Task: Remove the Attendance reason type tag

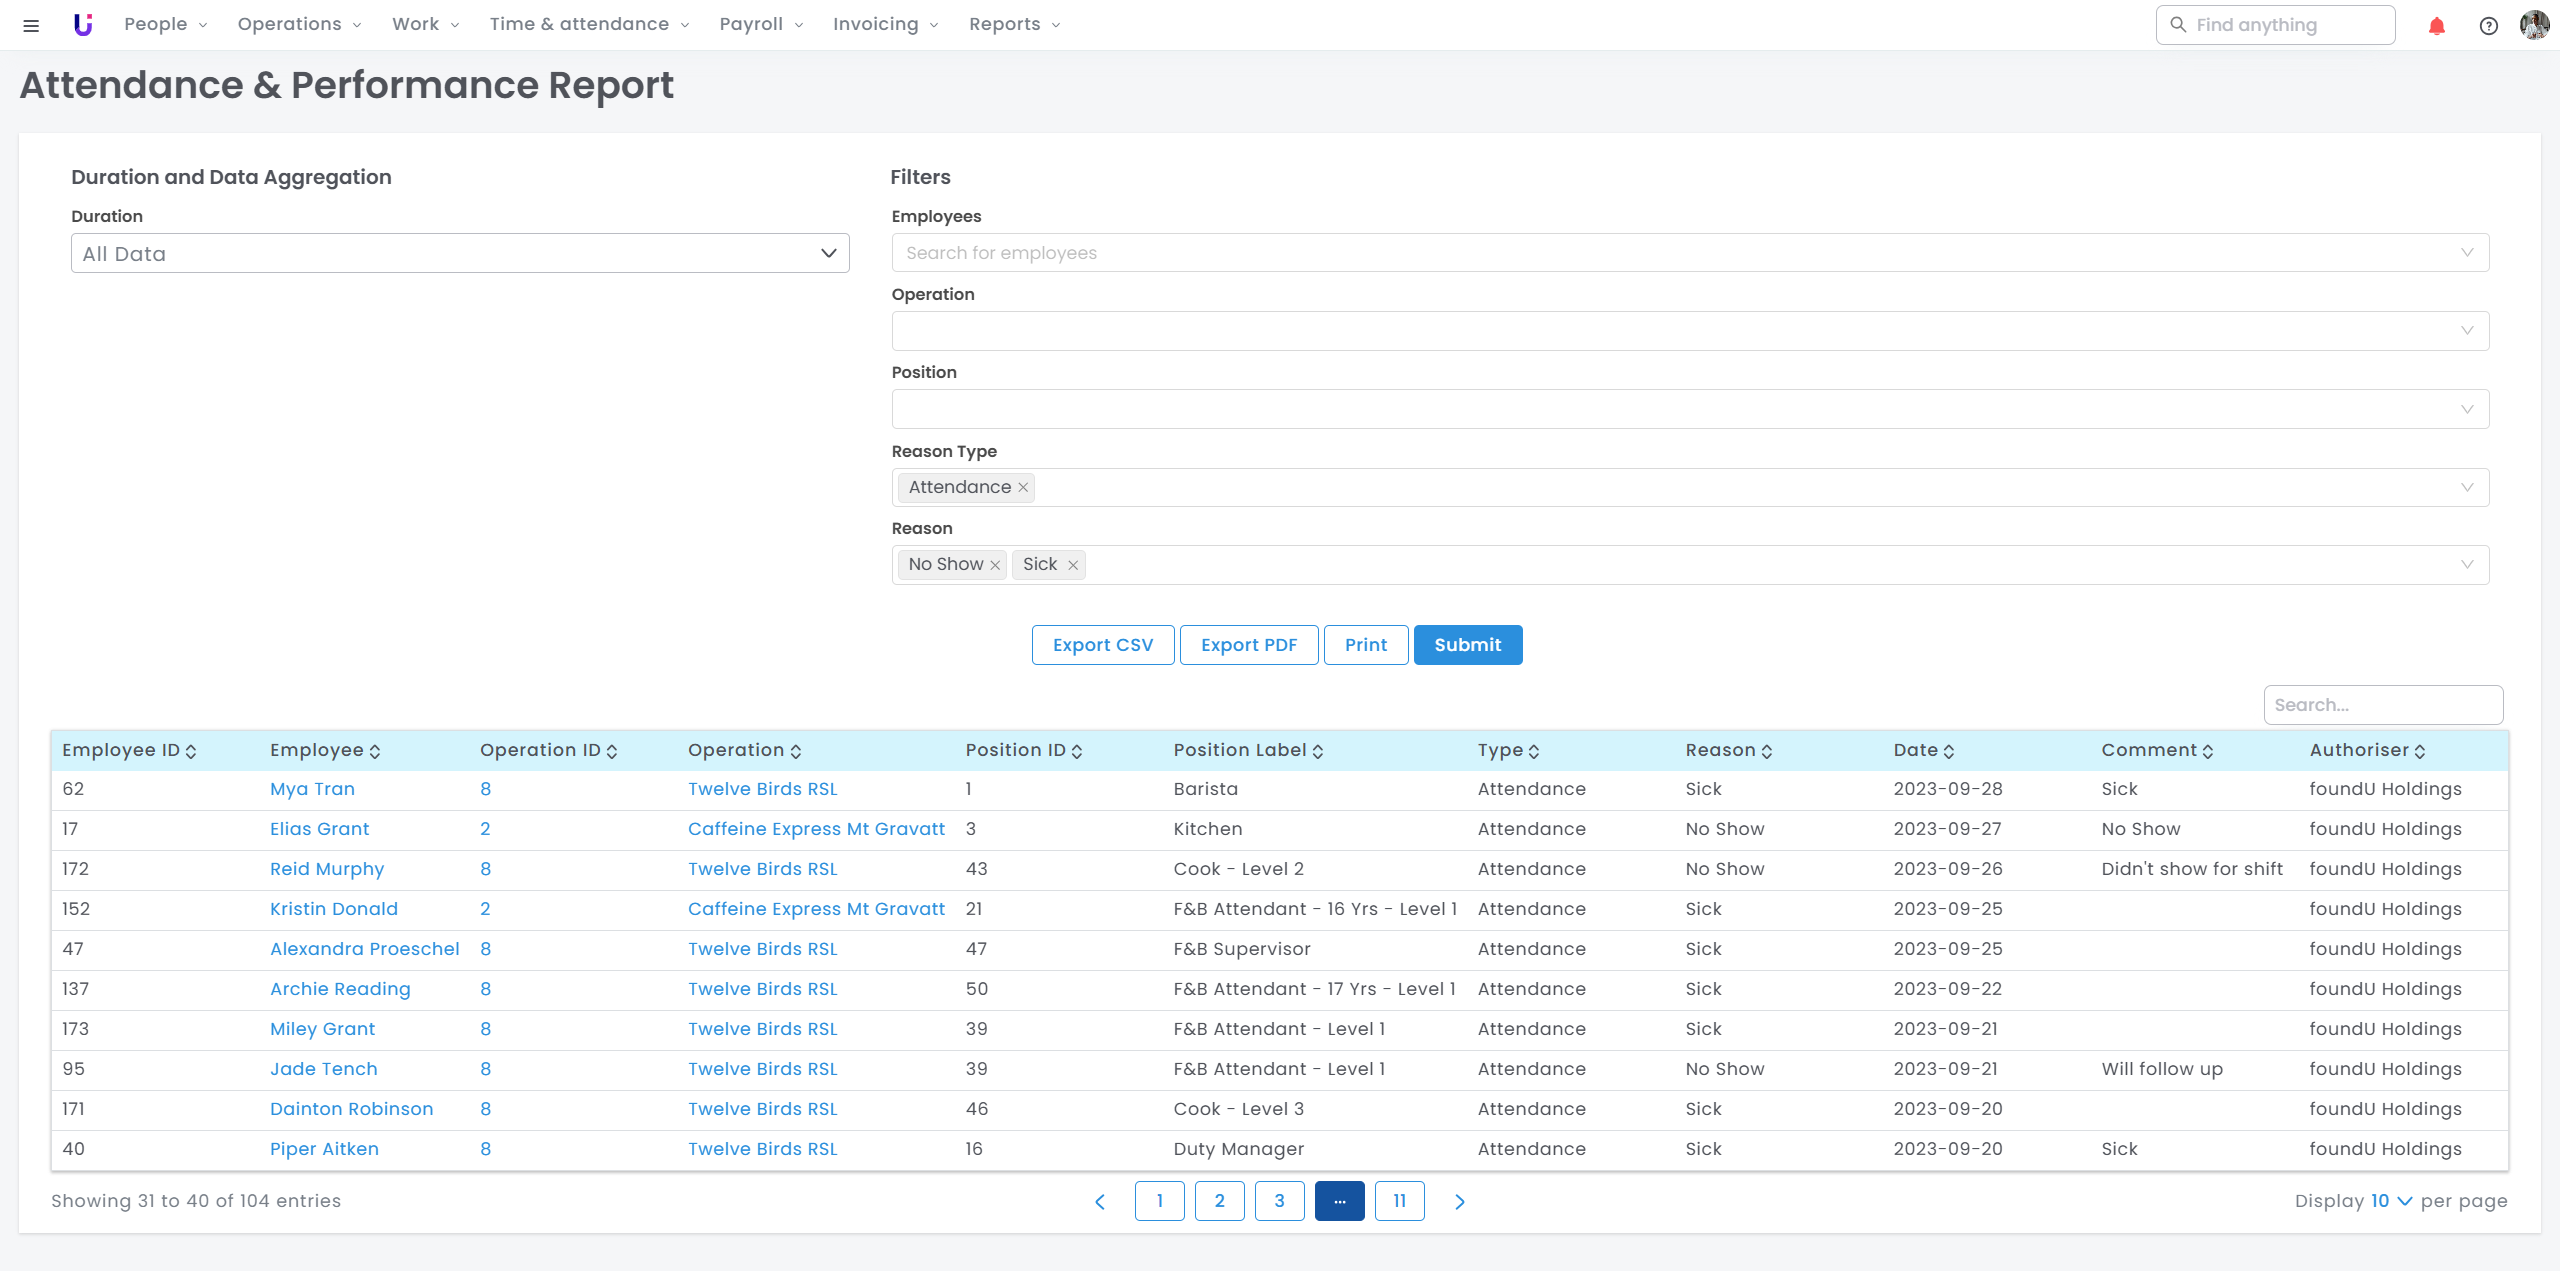Action: tap(1023, 488)
